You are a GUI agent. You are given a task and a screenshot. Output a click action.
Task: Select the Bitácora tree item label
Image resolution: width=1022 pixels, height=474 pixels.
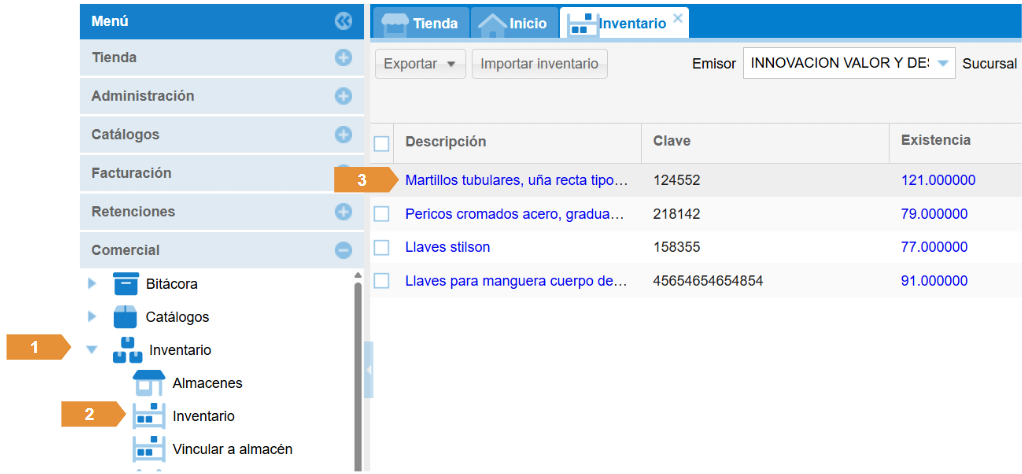tap(171, 284)
